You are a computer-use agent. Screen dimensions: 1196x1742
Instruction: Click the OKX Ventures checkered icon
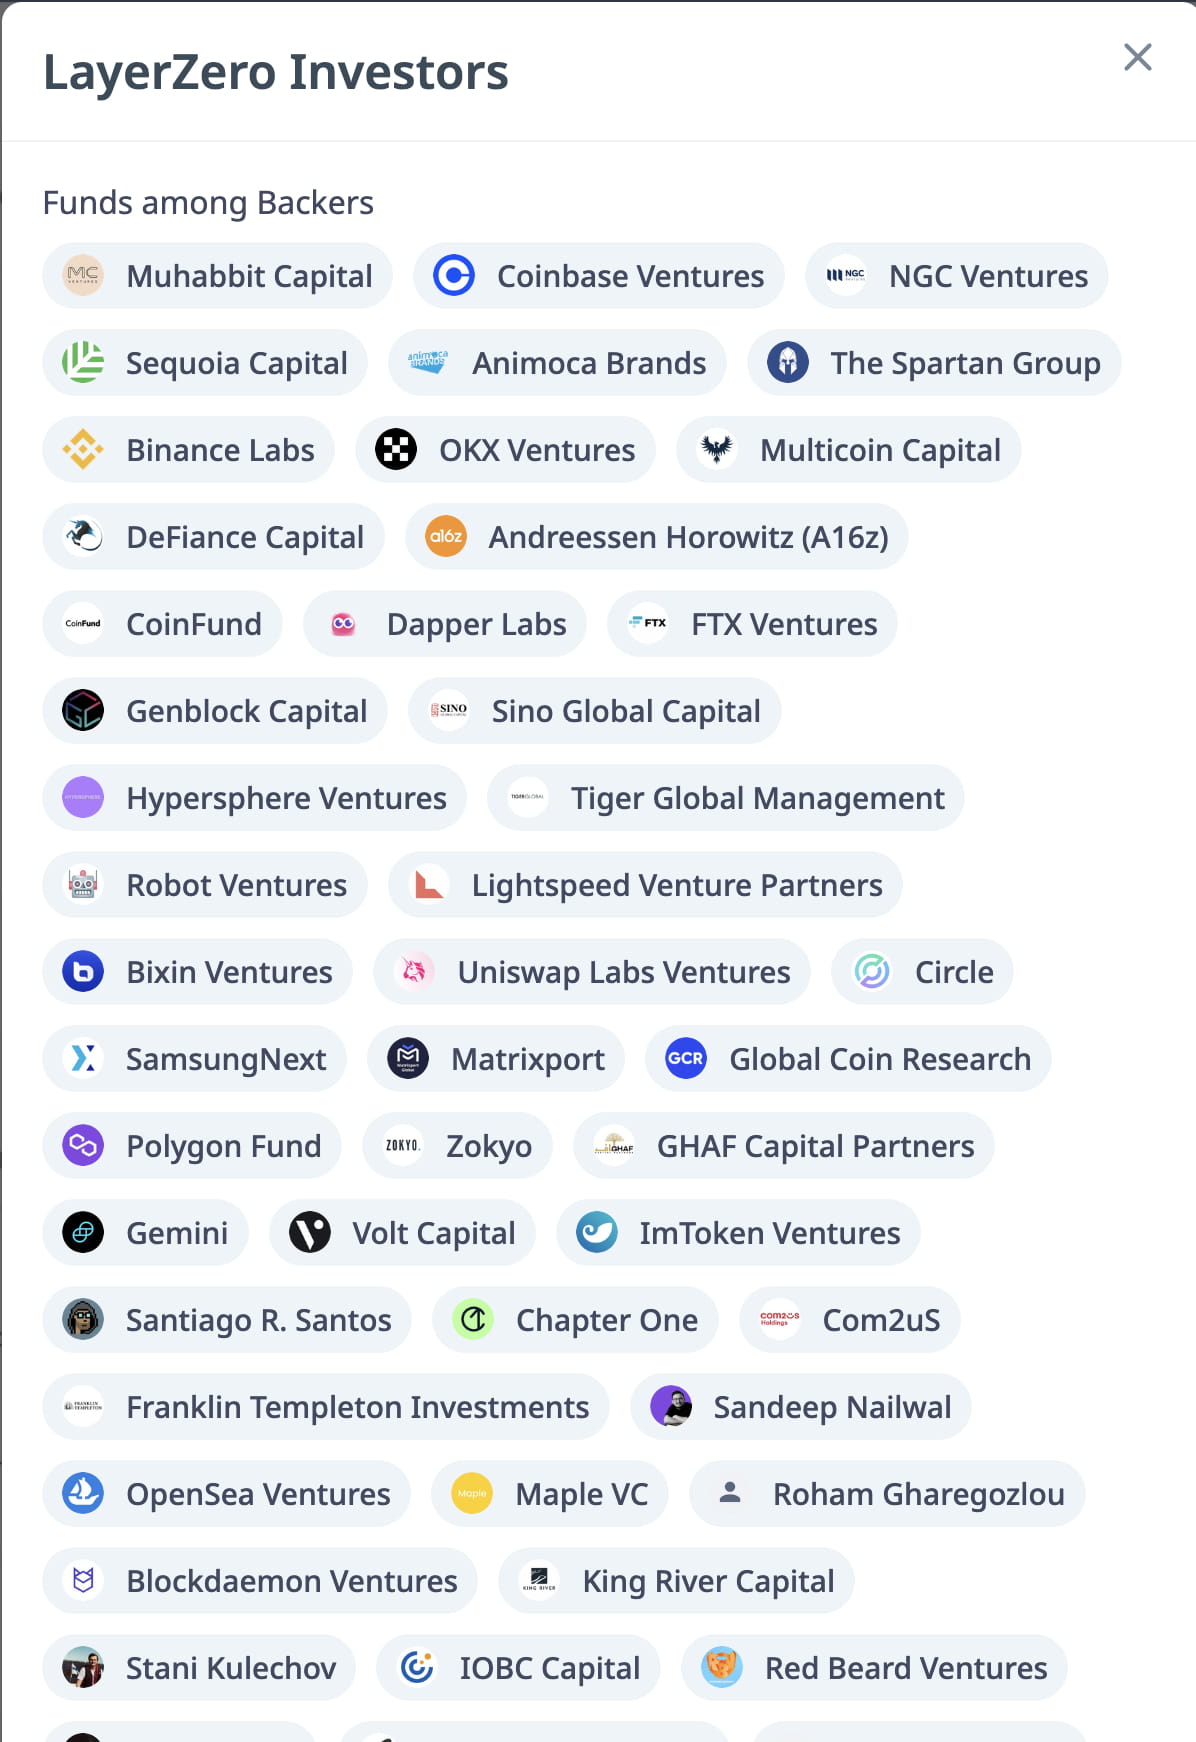coord(395,450)
